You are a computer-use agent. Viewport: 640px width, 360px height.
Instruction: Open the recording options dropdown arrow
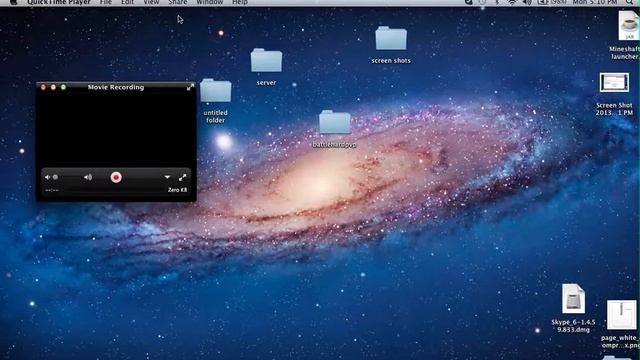[x=167, y=177]
